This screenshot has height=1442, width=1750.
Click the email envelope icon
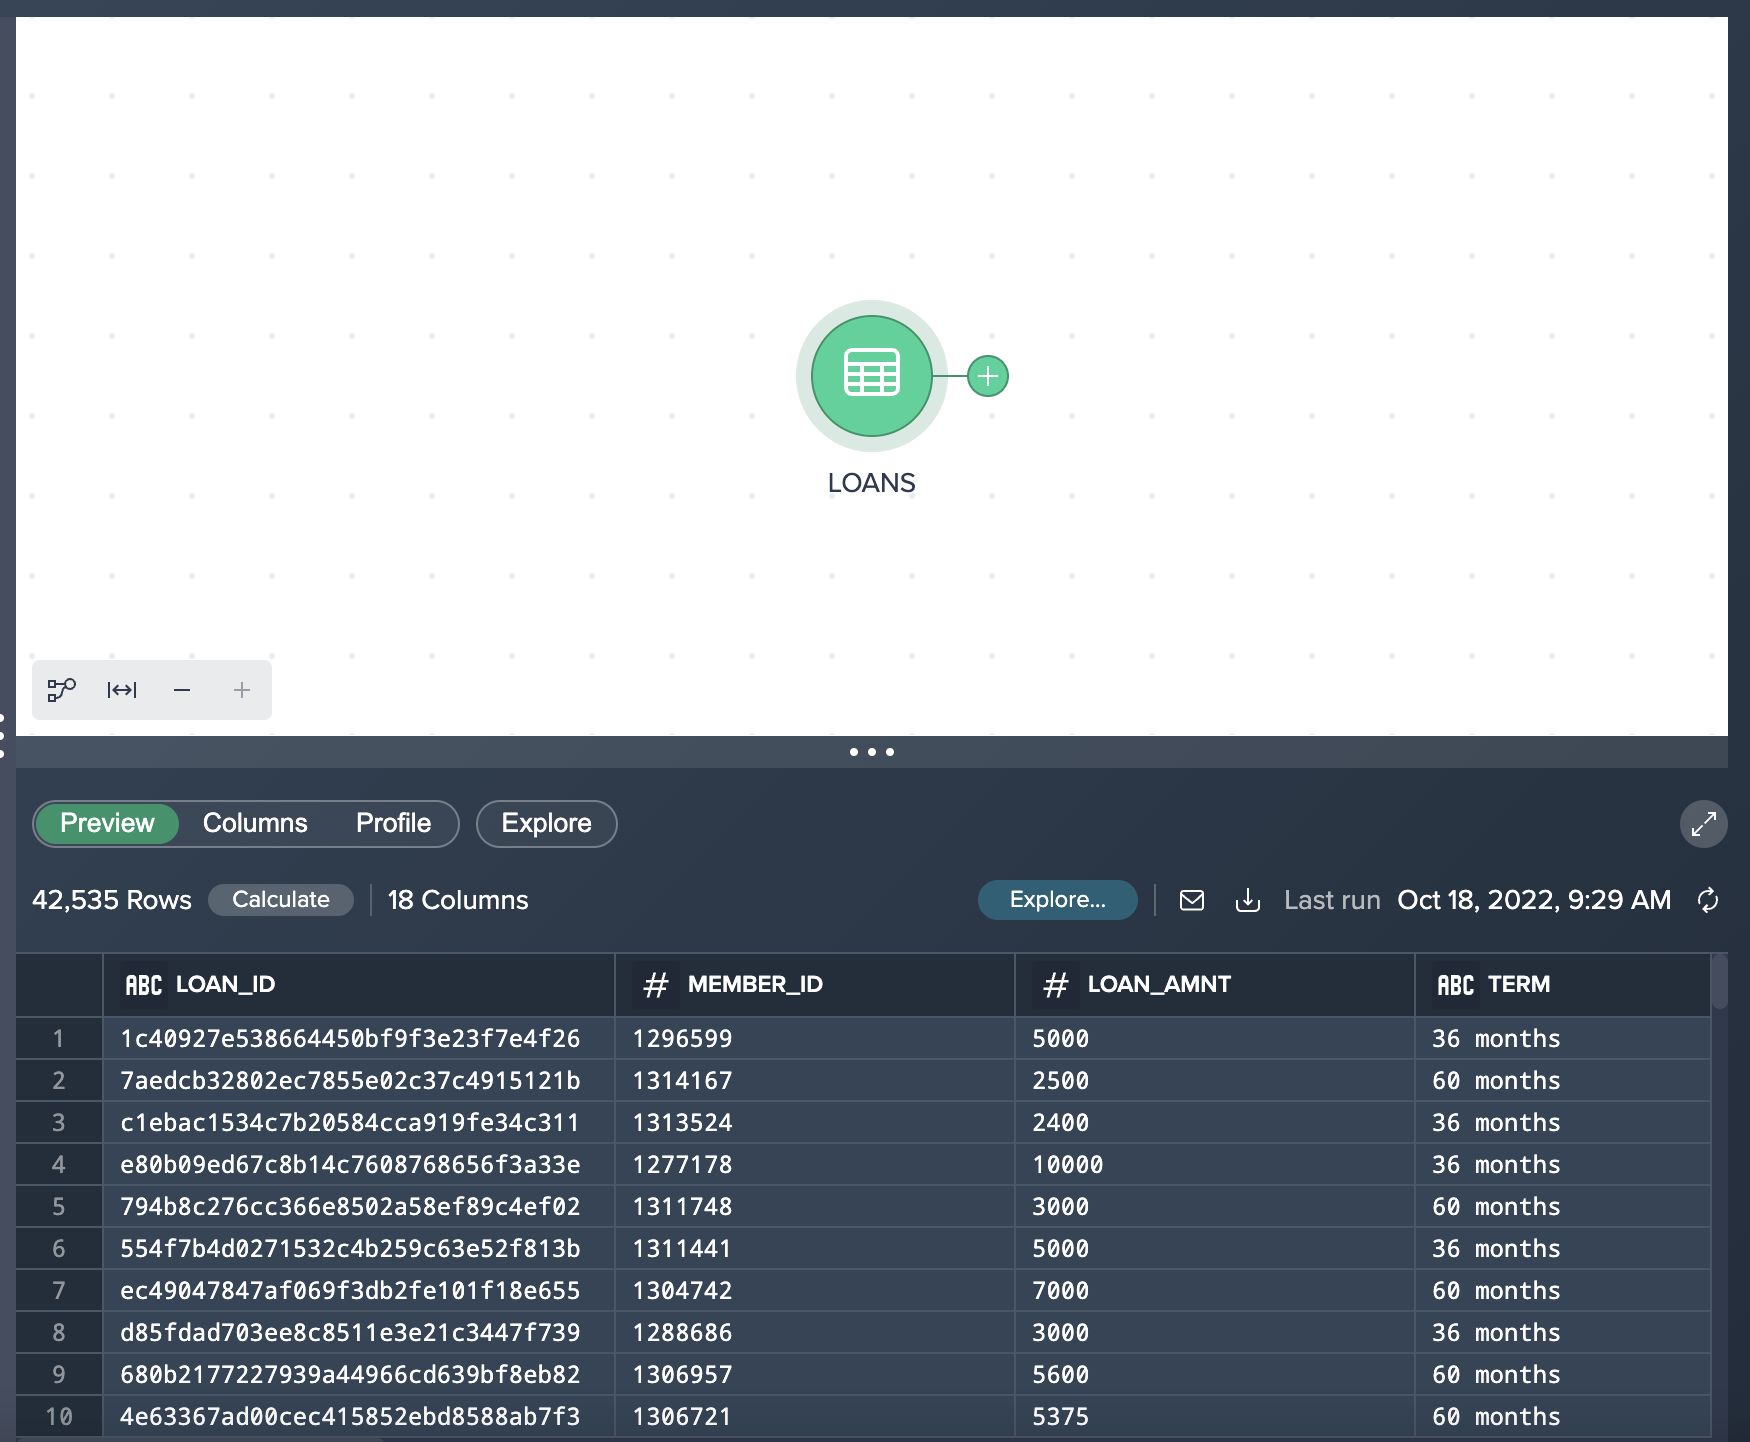(1191, 900)
